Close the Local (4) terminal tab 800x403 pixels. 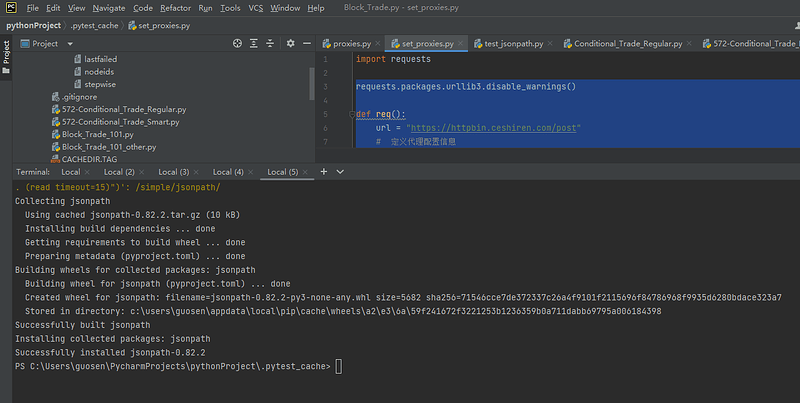(251, 172)
